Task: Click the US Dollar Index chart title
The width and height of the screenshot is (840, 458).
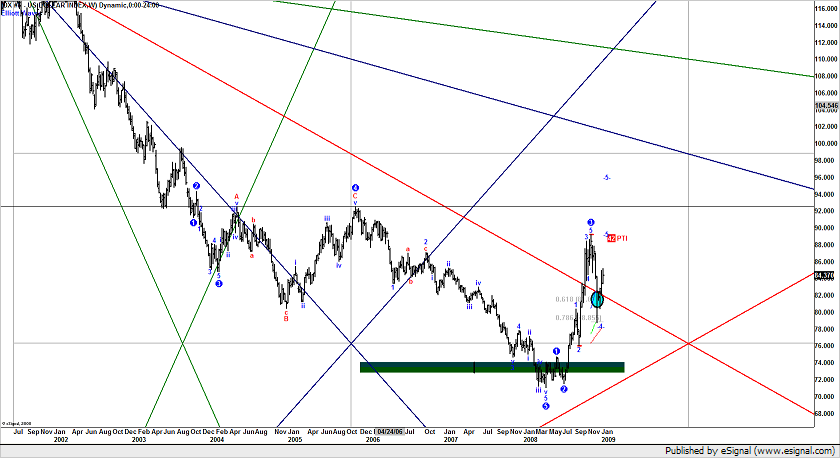Action: tap(60, 5)
